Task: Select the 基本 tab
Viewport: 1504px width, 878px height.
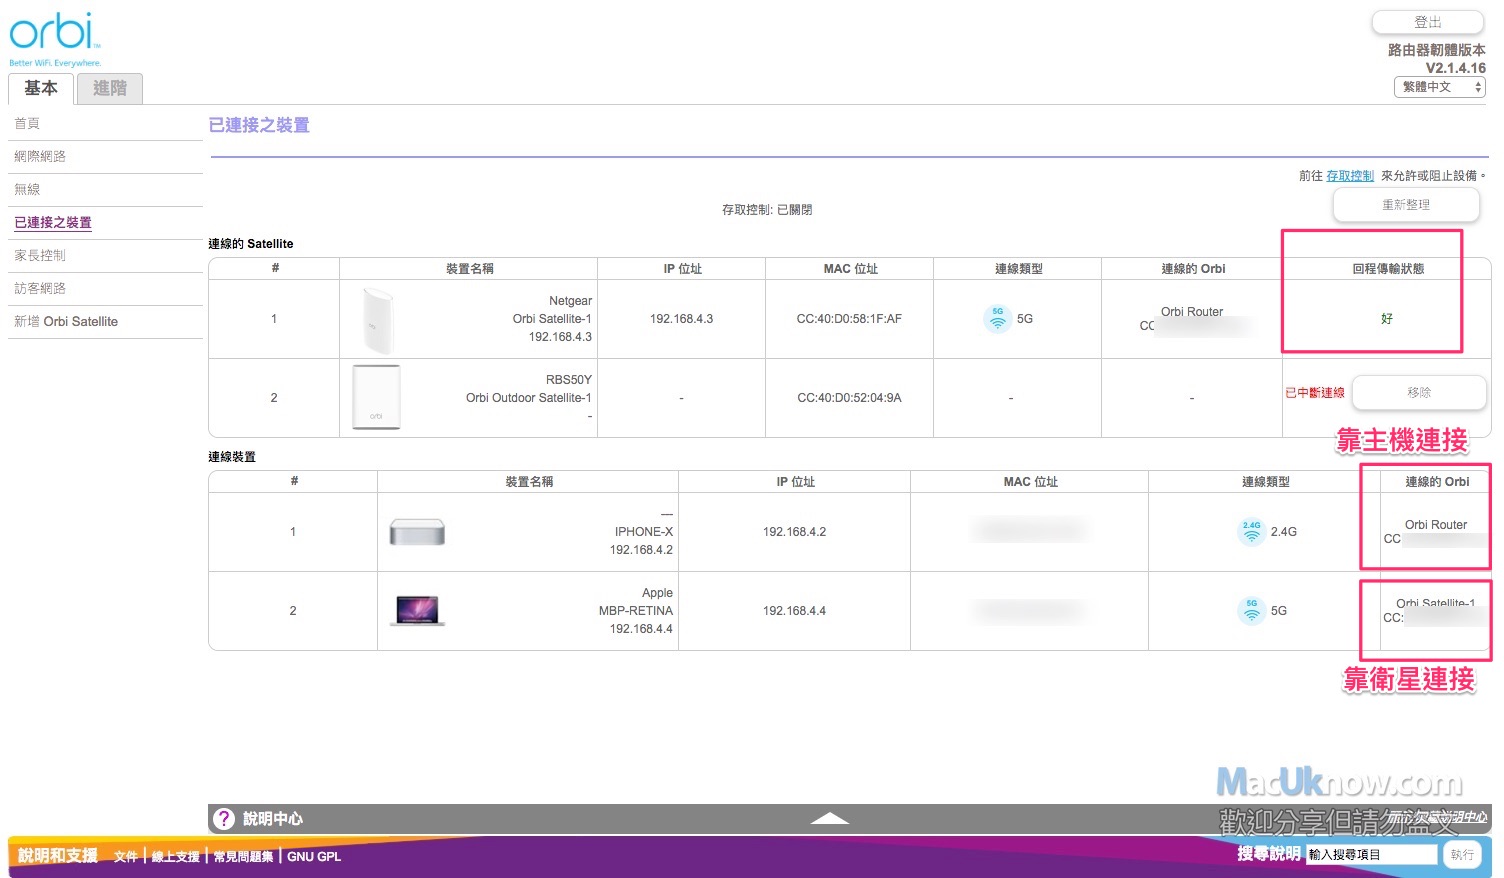Action: [41, 89]
